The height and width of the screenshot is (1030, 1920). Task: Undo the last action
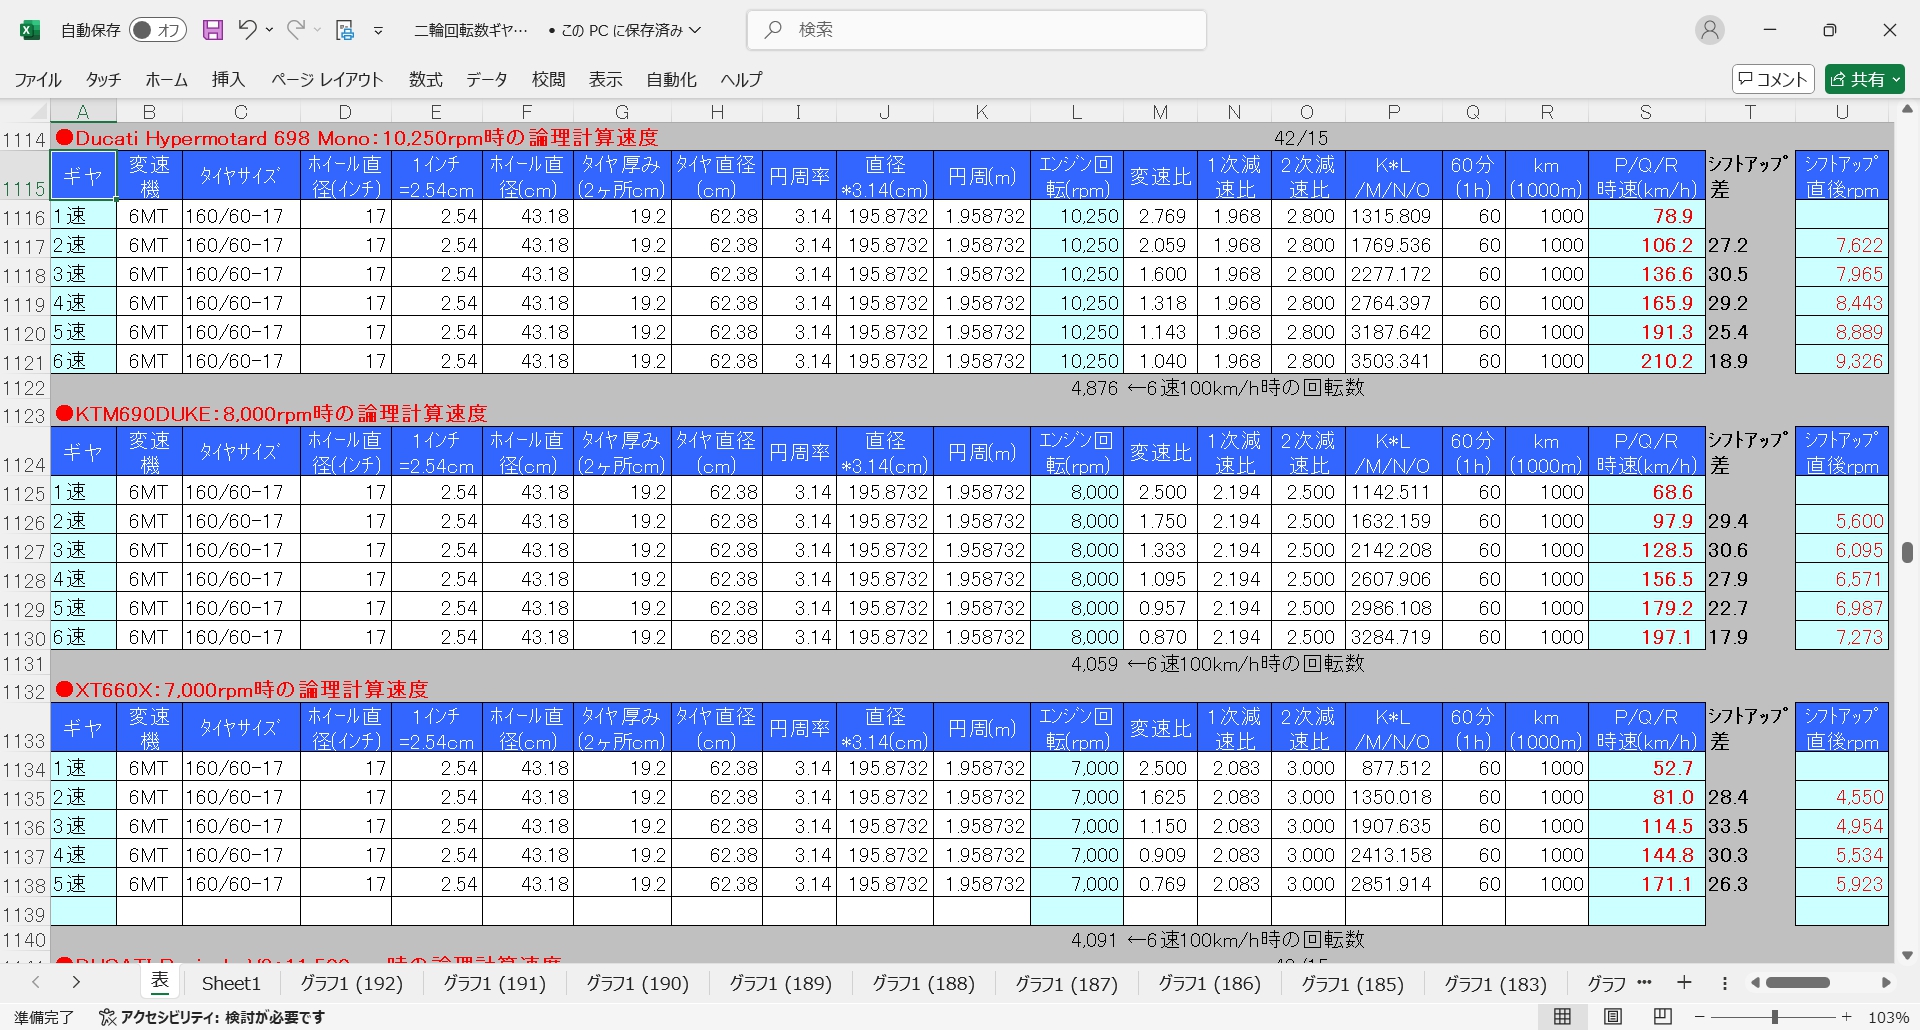[x=247, y=30]
